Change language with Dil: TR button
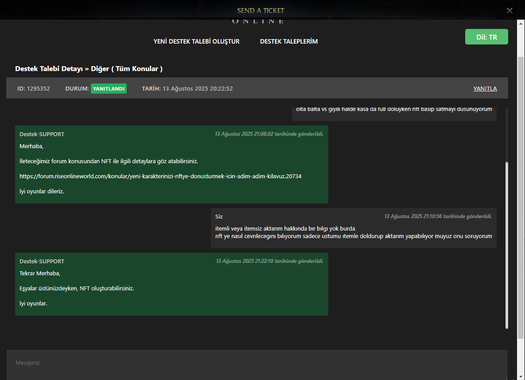 [486, 37]
